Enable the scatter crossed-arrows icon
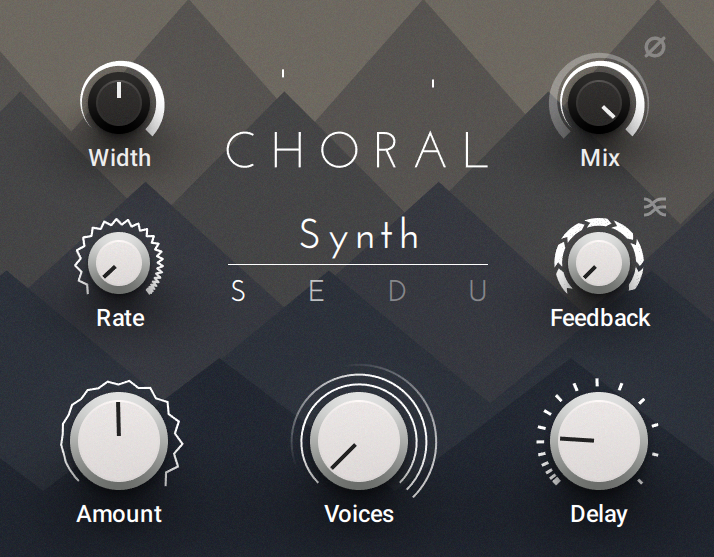 [x=655, y=206]
